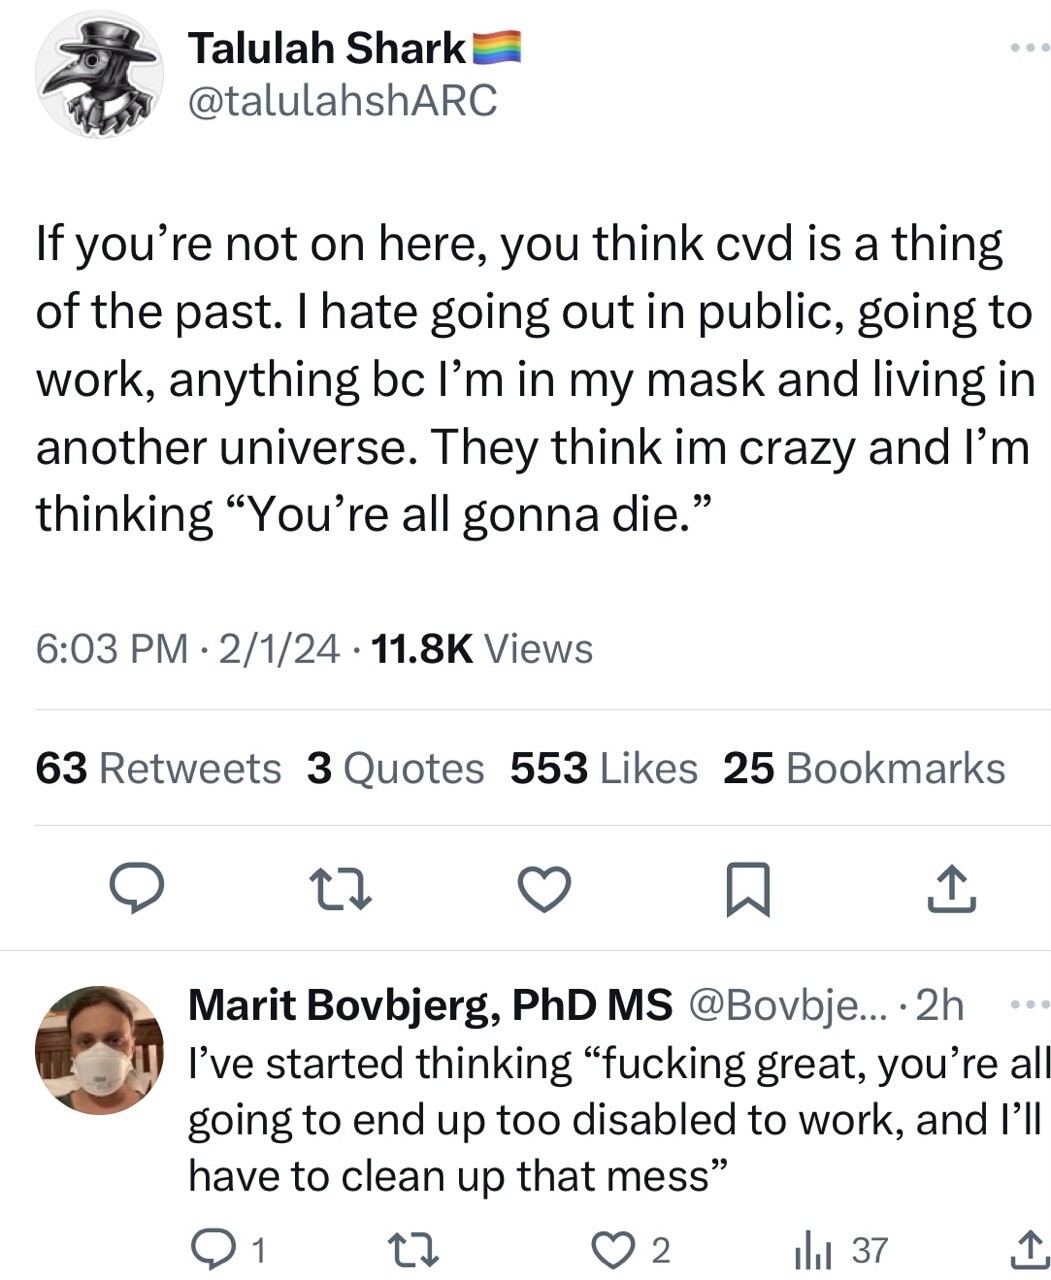Screen dimensions: 1051x1280
Task: View analytics for reply with 37 views
Action: (840, 1249)
